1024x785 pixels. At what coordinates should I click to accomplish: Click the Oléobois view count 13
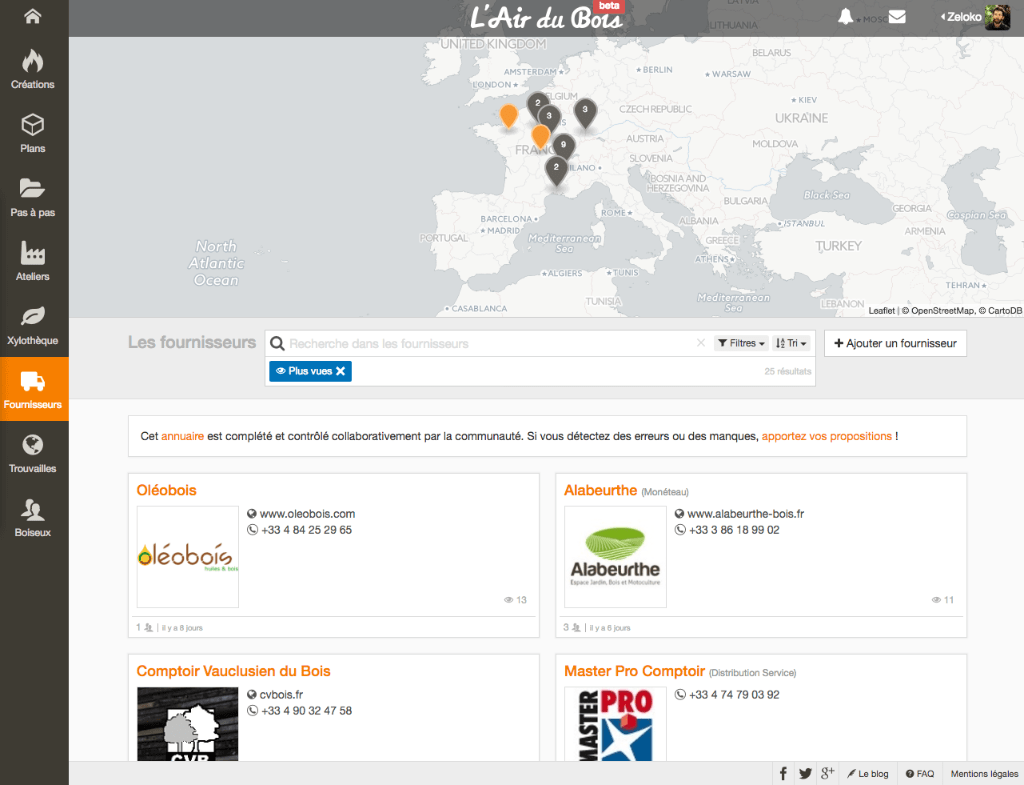(x=515, y=600)
